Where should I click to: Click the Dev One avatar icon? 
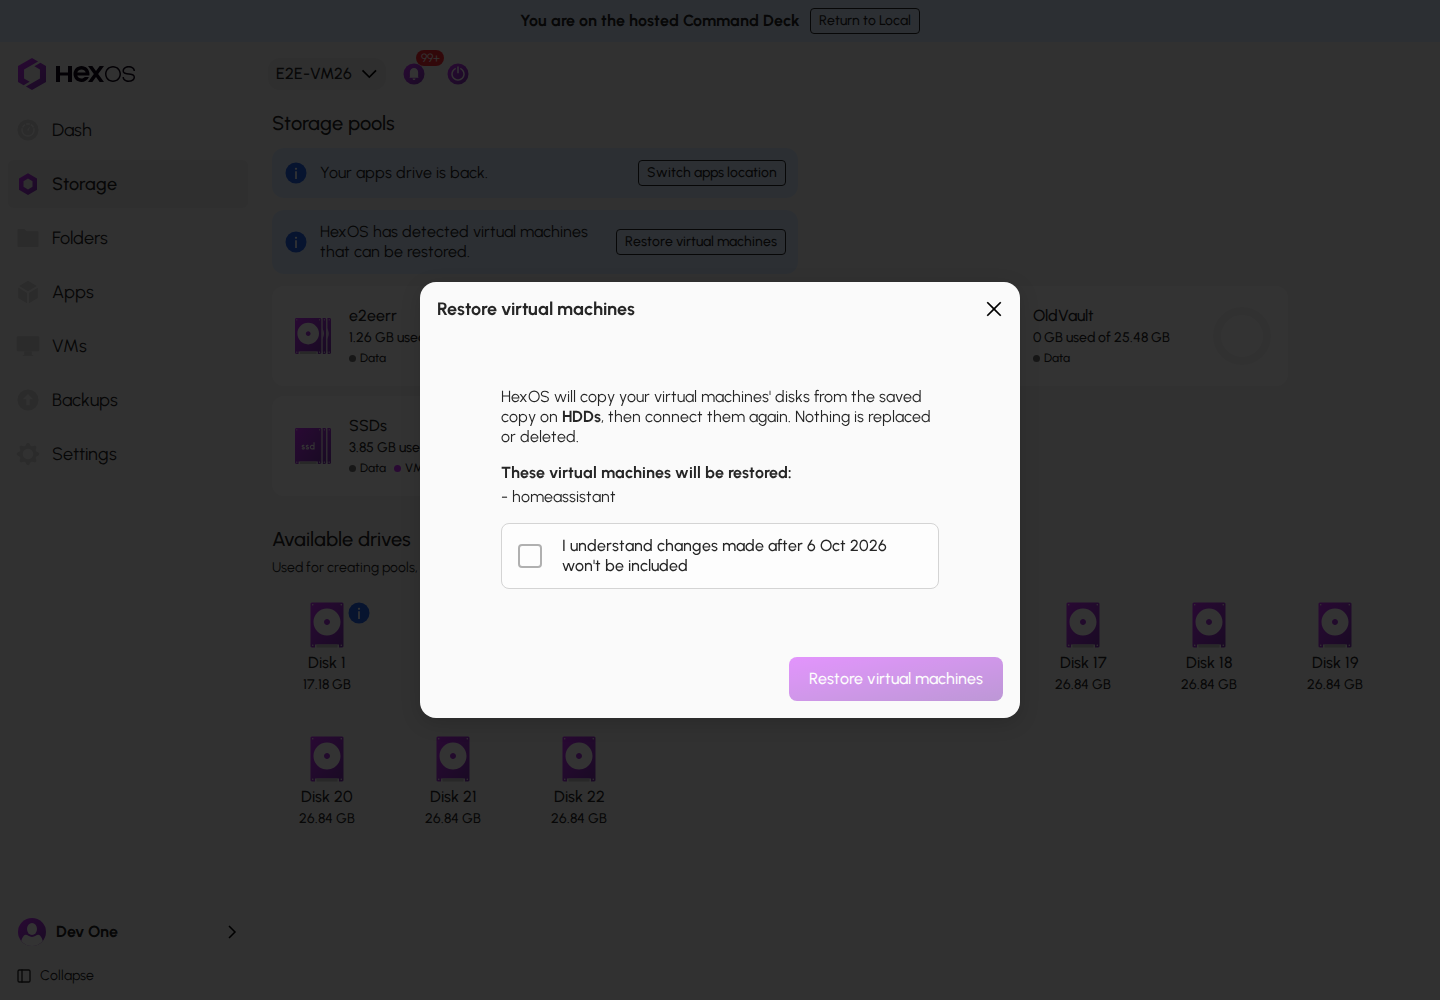(x=32, y=932)
